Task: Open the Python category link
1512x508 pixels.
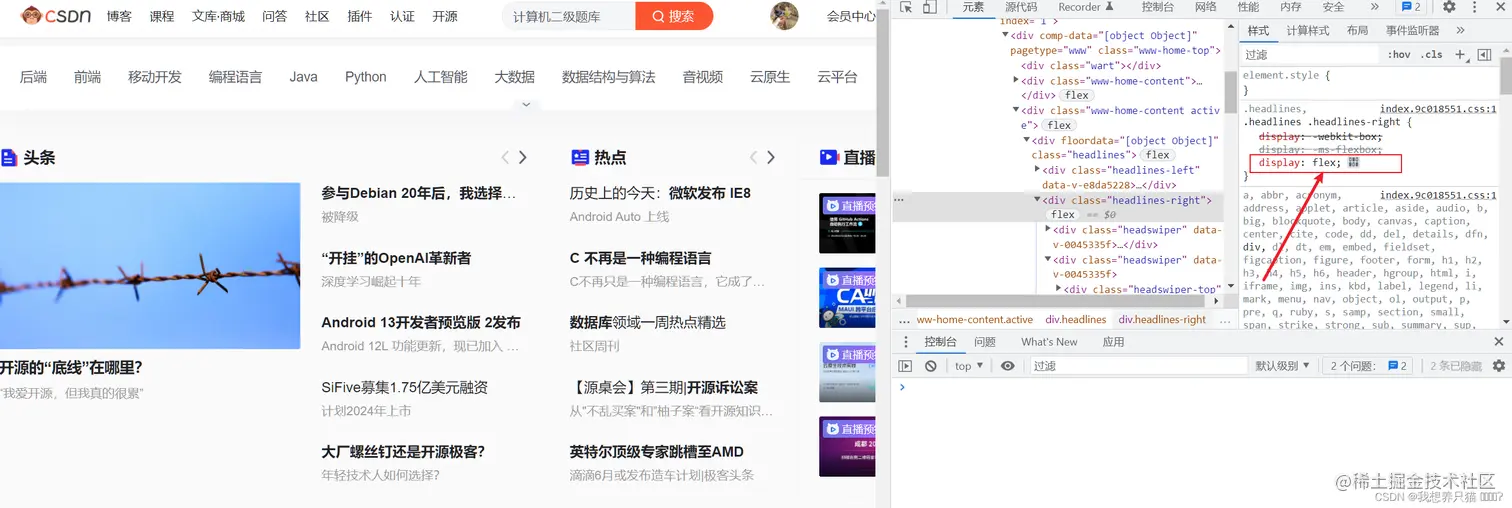Action: tap(366, 77)
